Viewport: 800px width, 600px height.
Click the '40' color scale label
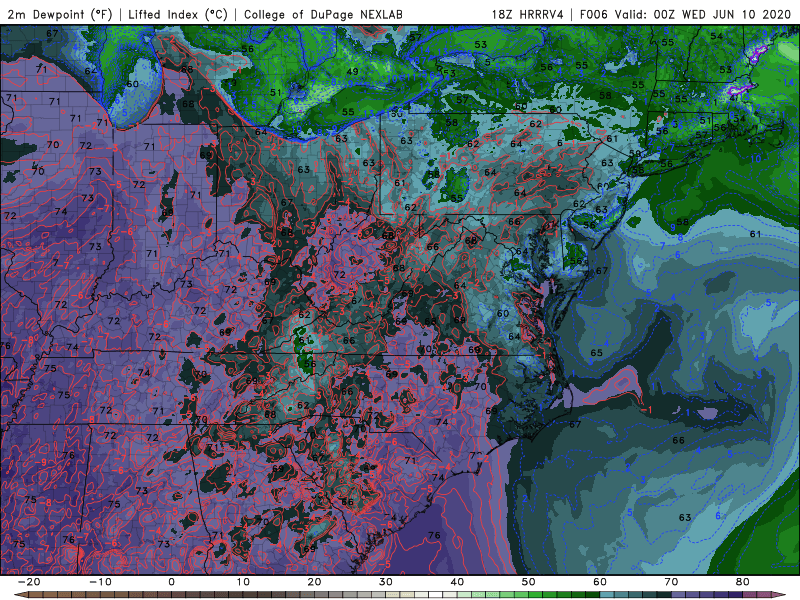[x=457, y=582]
